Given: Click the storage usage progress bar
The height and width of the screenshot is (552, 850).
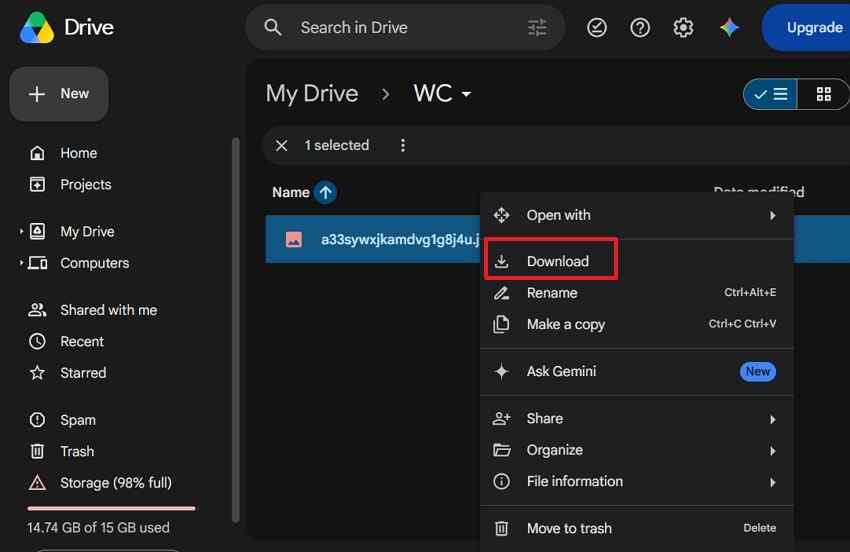Looking at the screenshot, I should pos(111,509).
